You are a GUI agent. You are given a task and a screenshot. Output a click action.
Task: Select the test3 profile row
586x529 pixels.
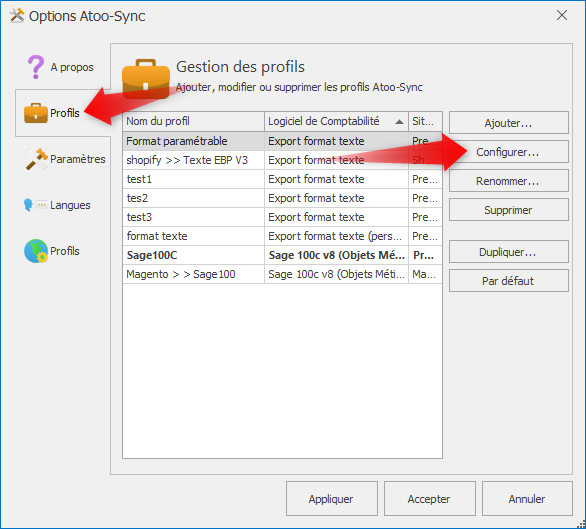283,217
